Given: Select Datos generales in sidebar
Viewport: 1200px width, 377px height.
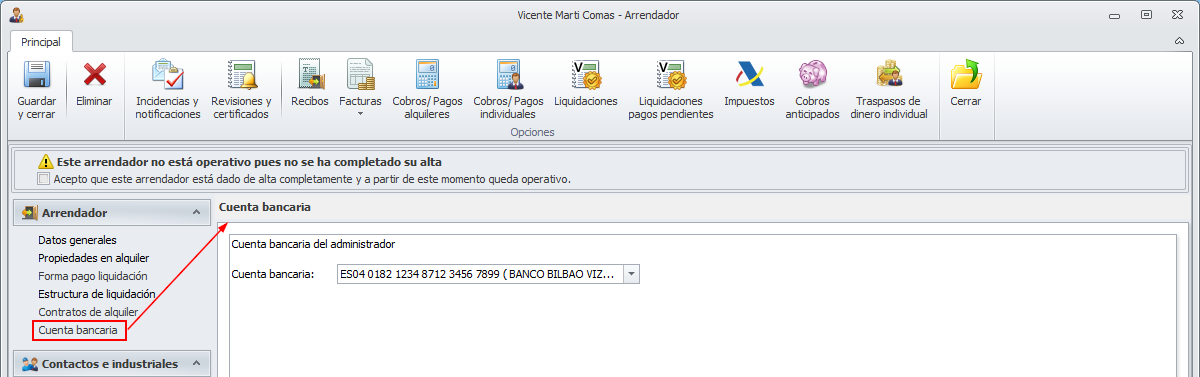Looking at the screenshot, I should [77, 240].
